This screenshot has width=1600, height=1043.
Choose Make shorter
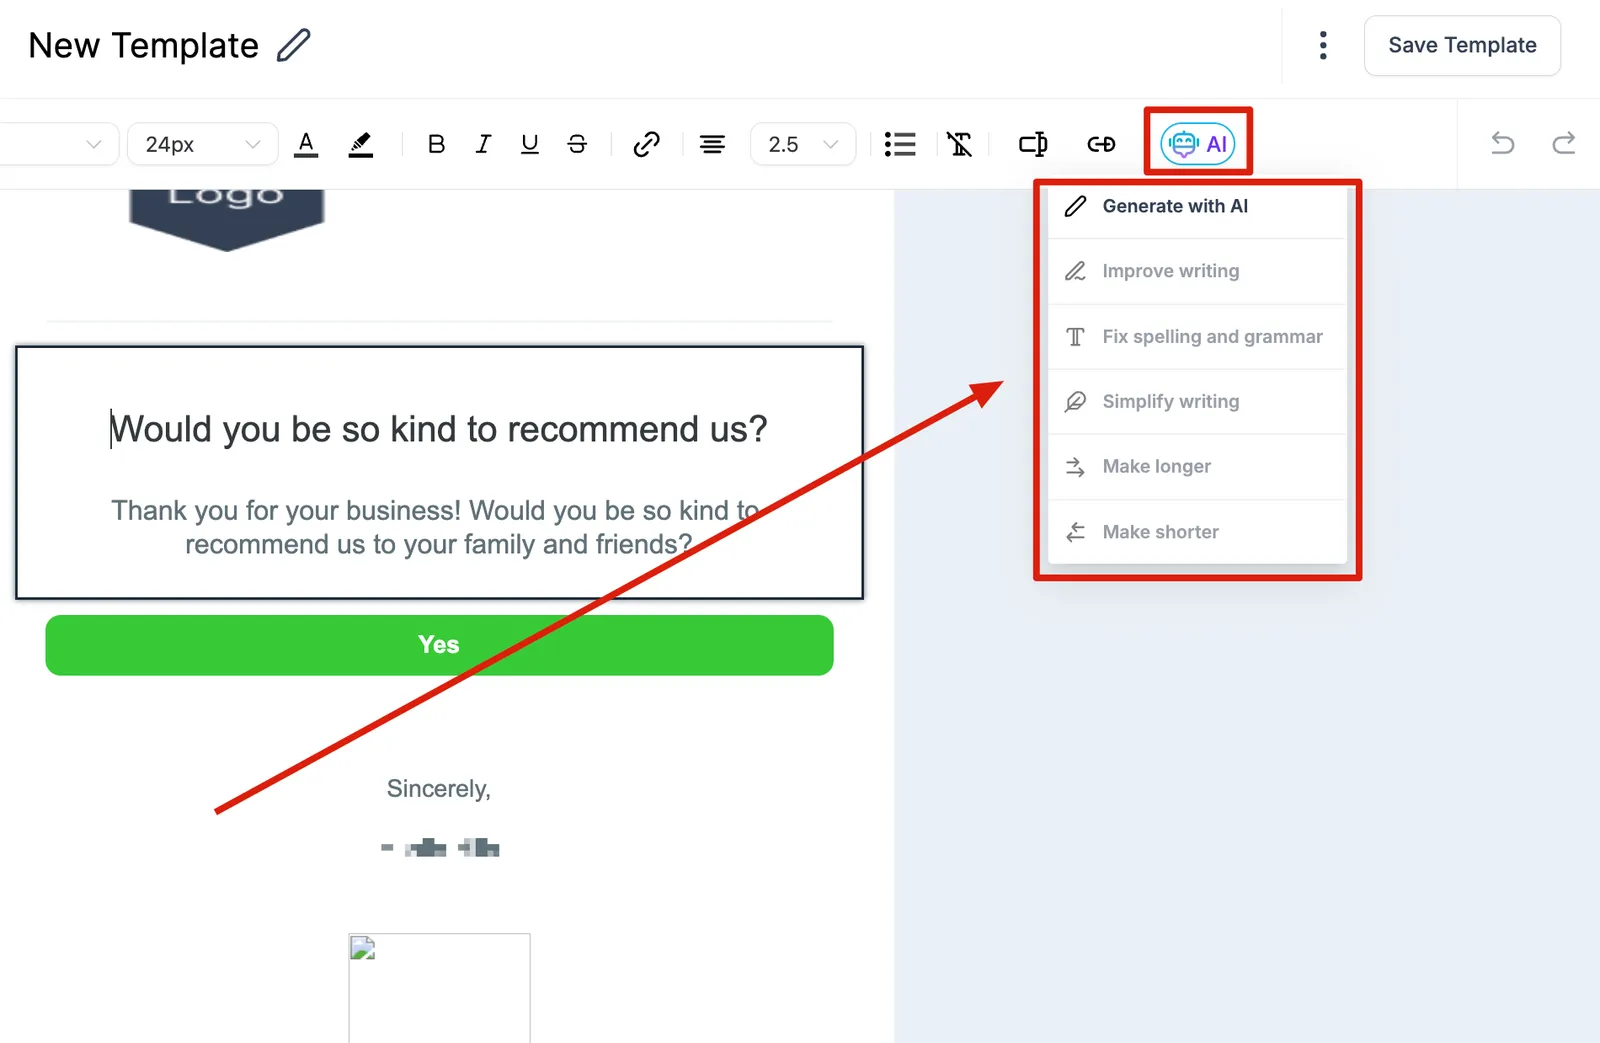click(x=1197, y=532)
